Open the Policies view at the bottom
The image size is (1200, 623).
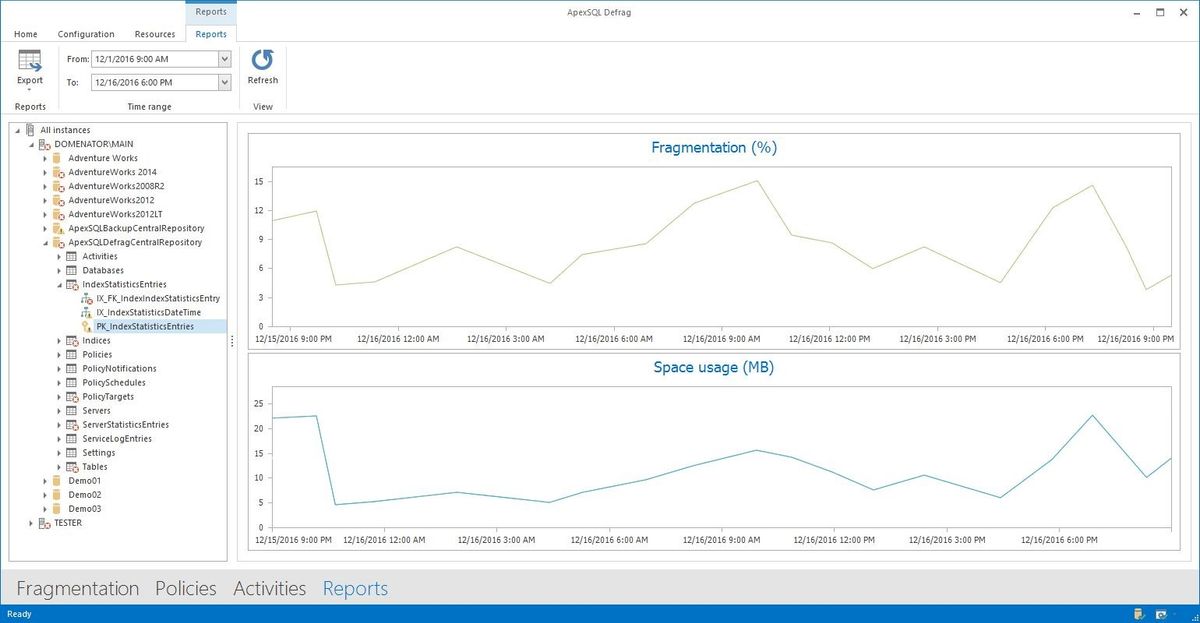coord(185,589)
